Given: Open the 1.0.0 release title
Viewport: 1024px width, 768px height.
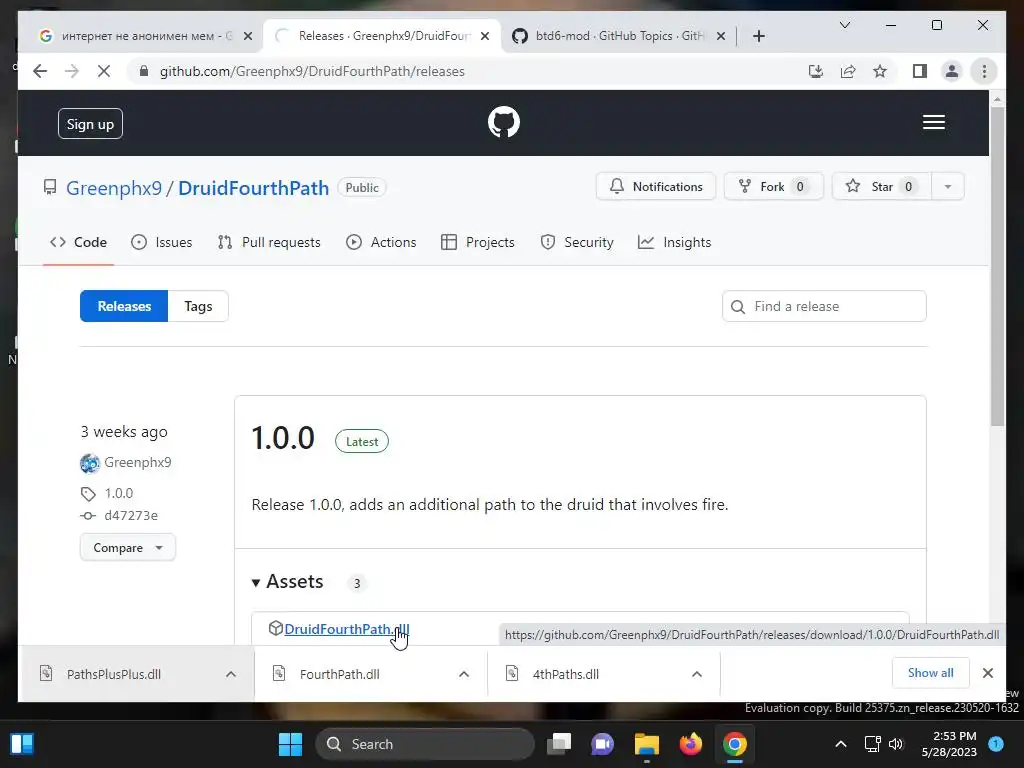Looking at the screenshot, I should tap(283, 438).
